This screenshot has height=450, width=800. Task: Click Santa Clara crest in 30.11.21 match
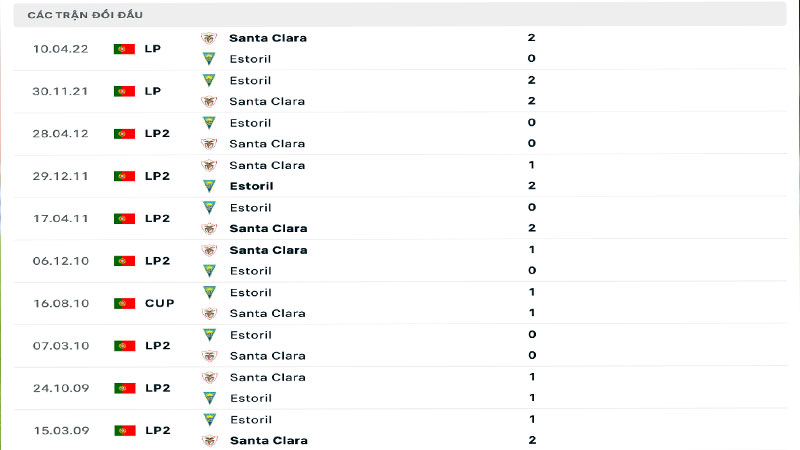[x=209, y=101]
